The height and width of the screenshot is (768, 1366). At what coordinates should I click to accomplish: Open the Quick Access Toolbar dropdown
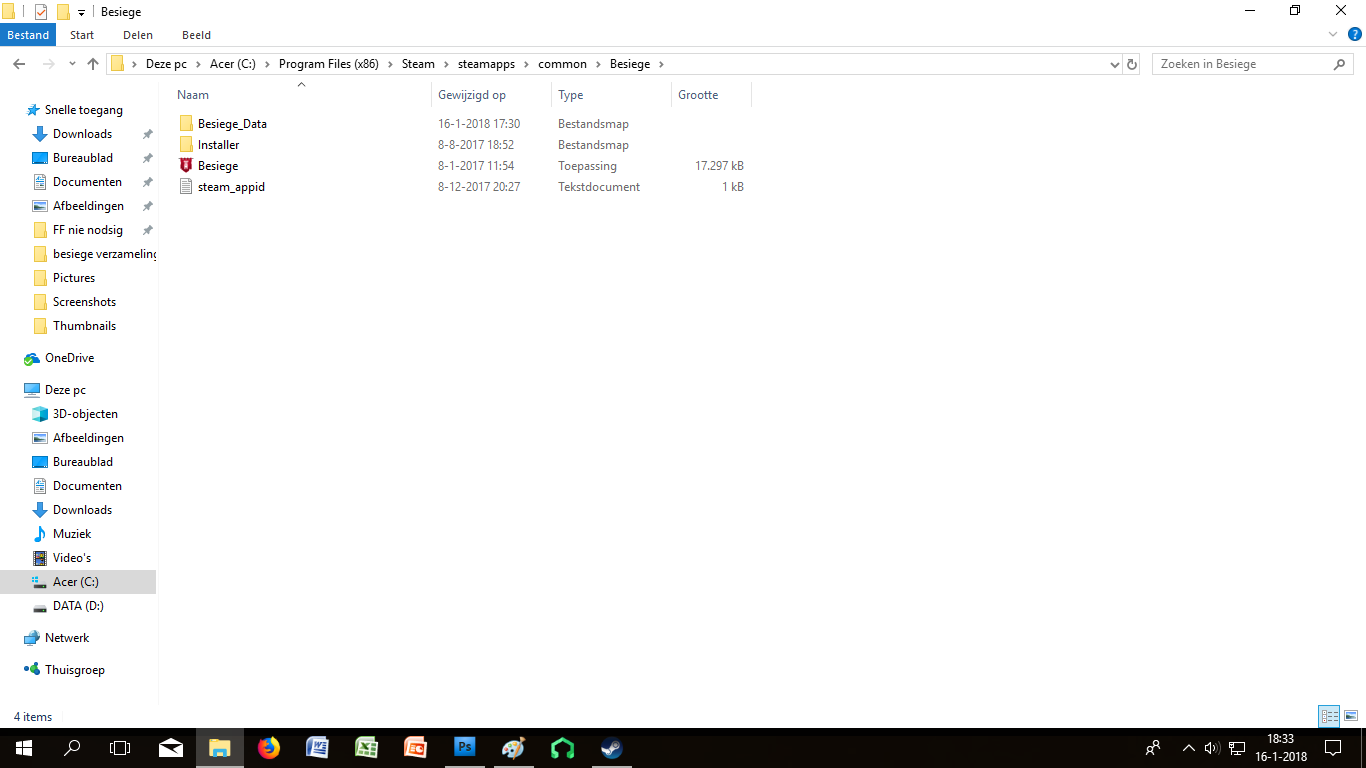click(81, 13)
